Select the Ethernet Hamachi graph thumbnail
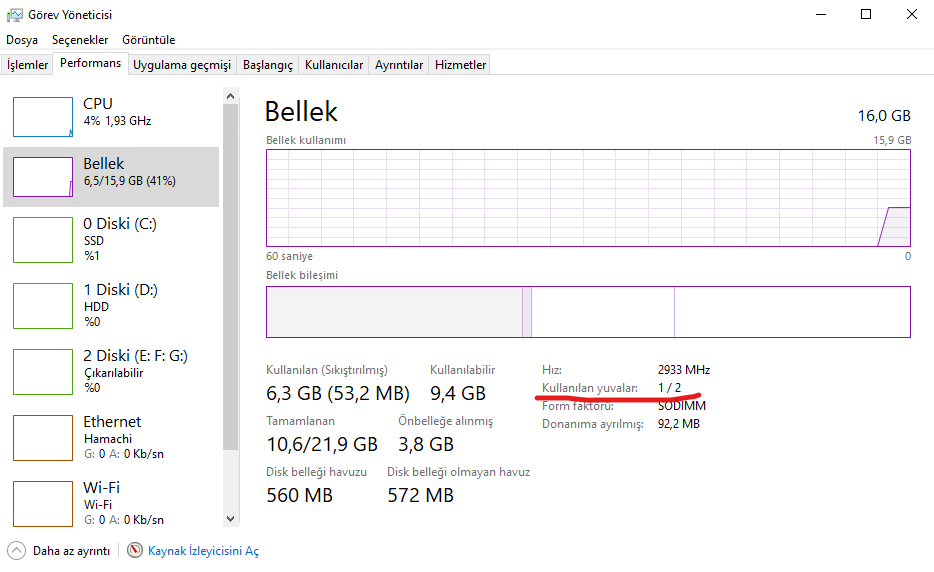 [x=43, y=437]
